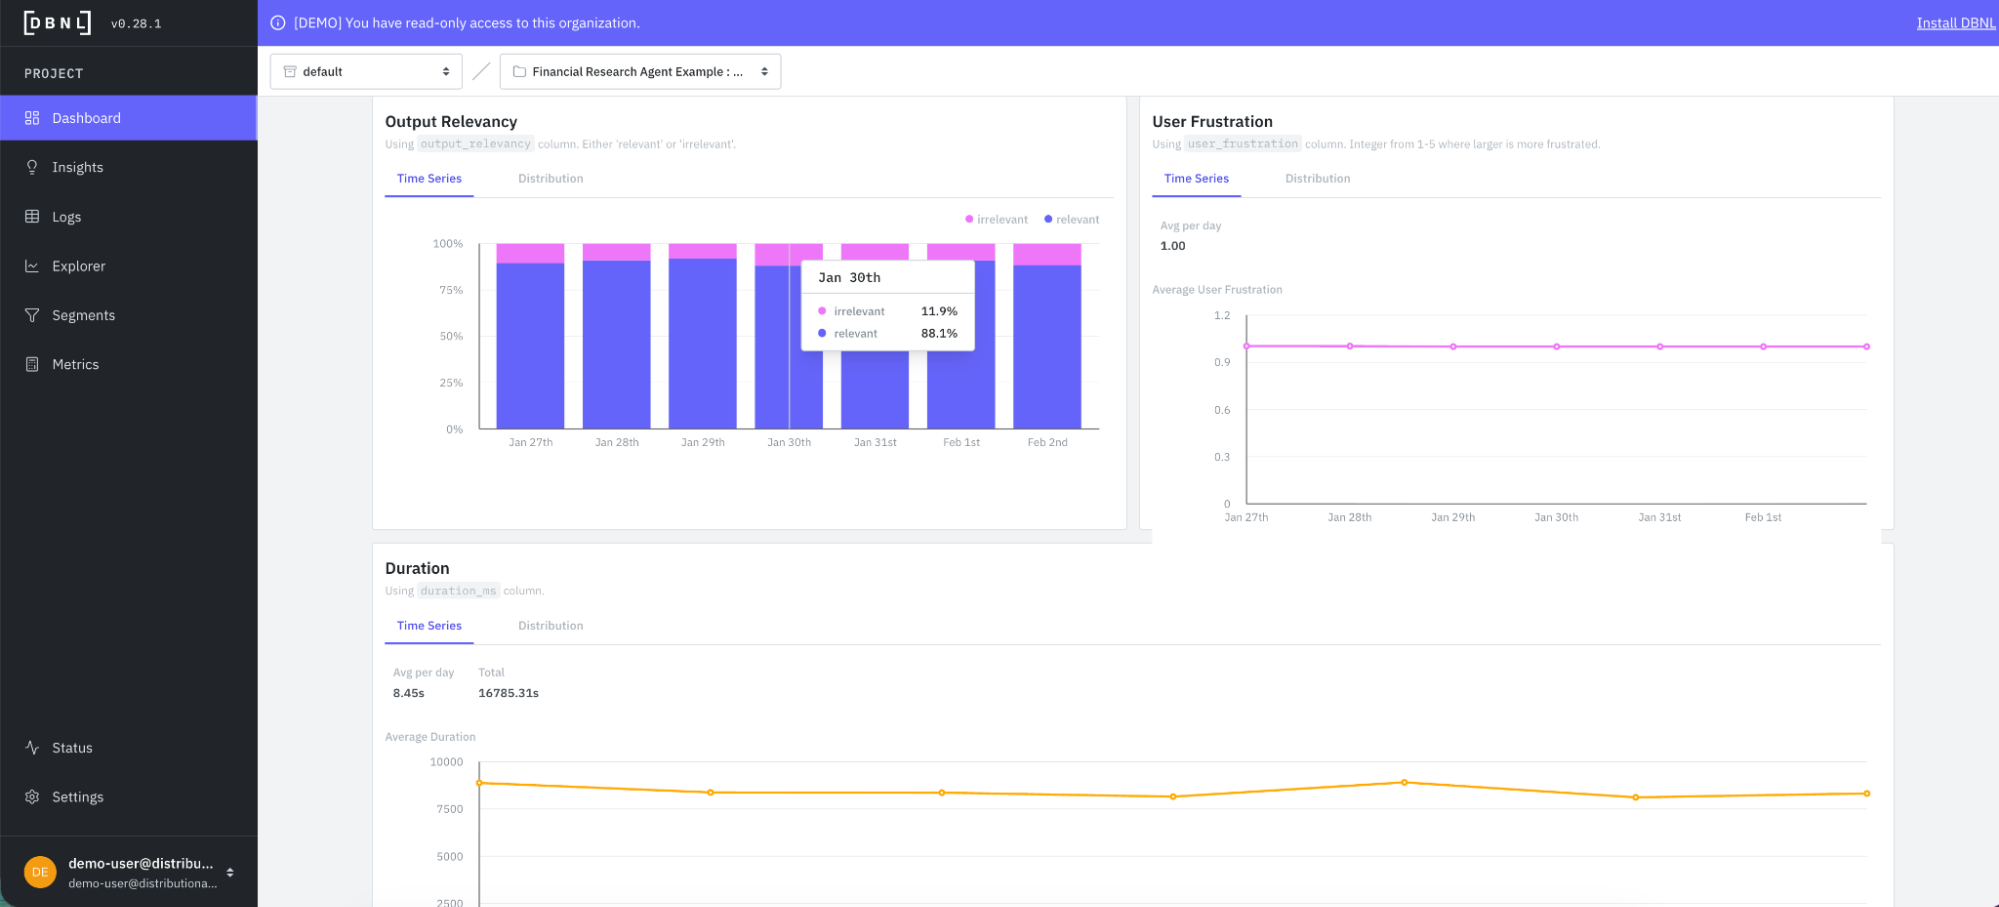Screen dimensions: 1999x907
Task: Click the folder icon in project selector
Action: pos(519,72)
